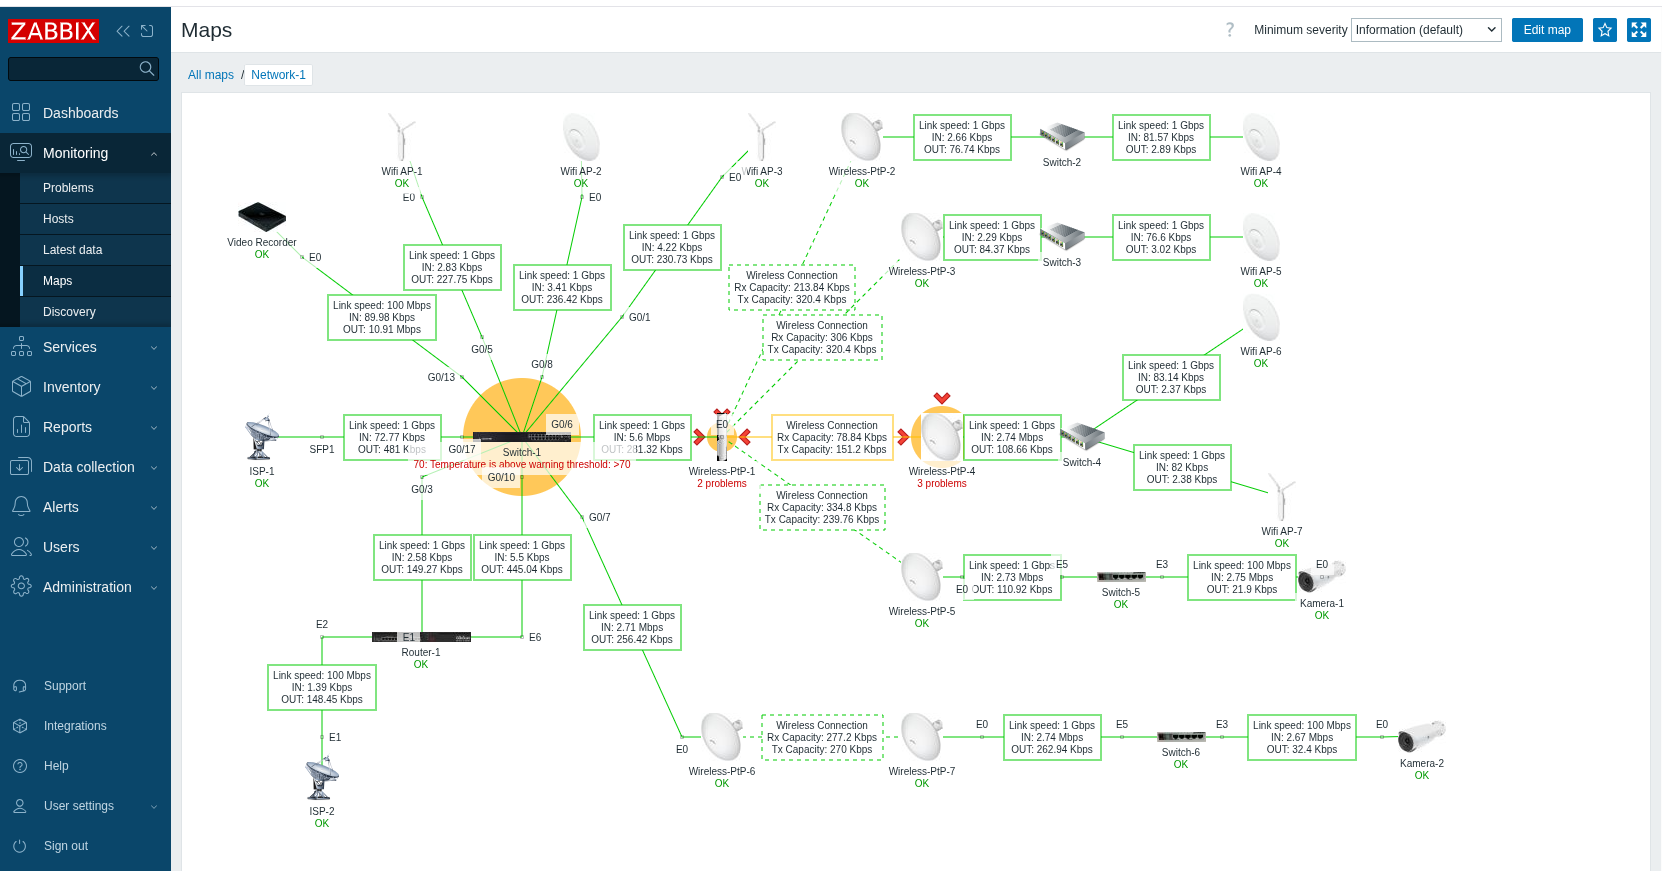Go to the All maps link
This screenshot has height=871, width=1662.
click(x=211, y=75)
